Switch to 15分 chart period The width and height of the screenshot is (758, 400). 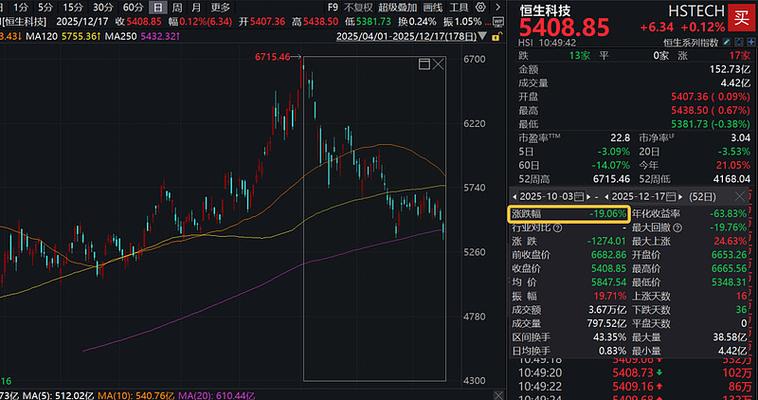[73, 7]
